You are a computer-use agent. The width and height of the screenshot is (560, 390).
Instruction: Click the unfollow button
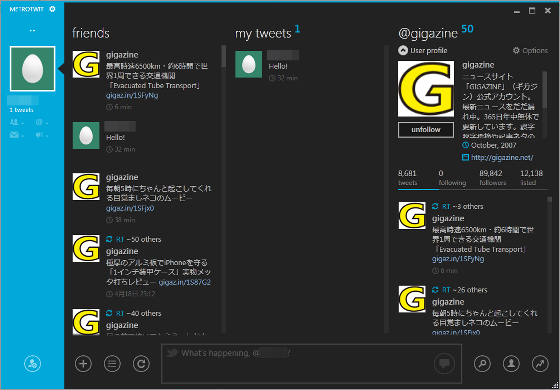click(x=426, y=130)
